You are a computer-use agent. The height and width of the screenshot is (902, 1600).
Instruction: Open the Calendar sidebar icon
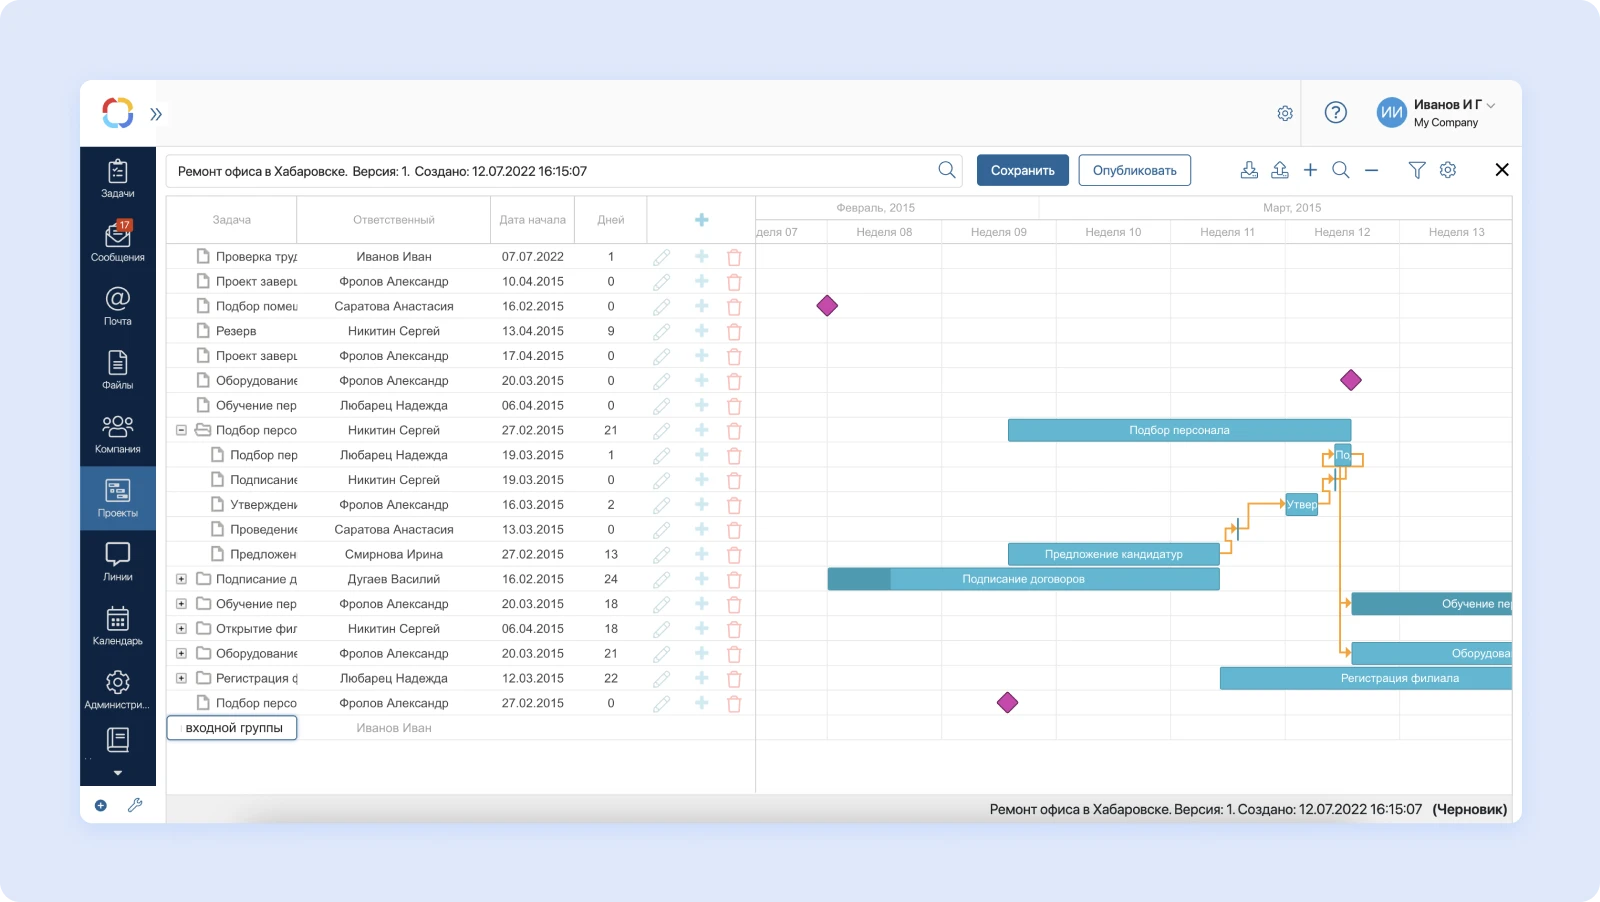point(117,626)
